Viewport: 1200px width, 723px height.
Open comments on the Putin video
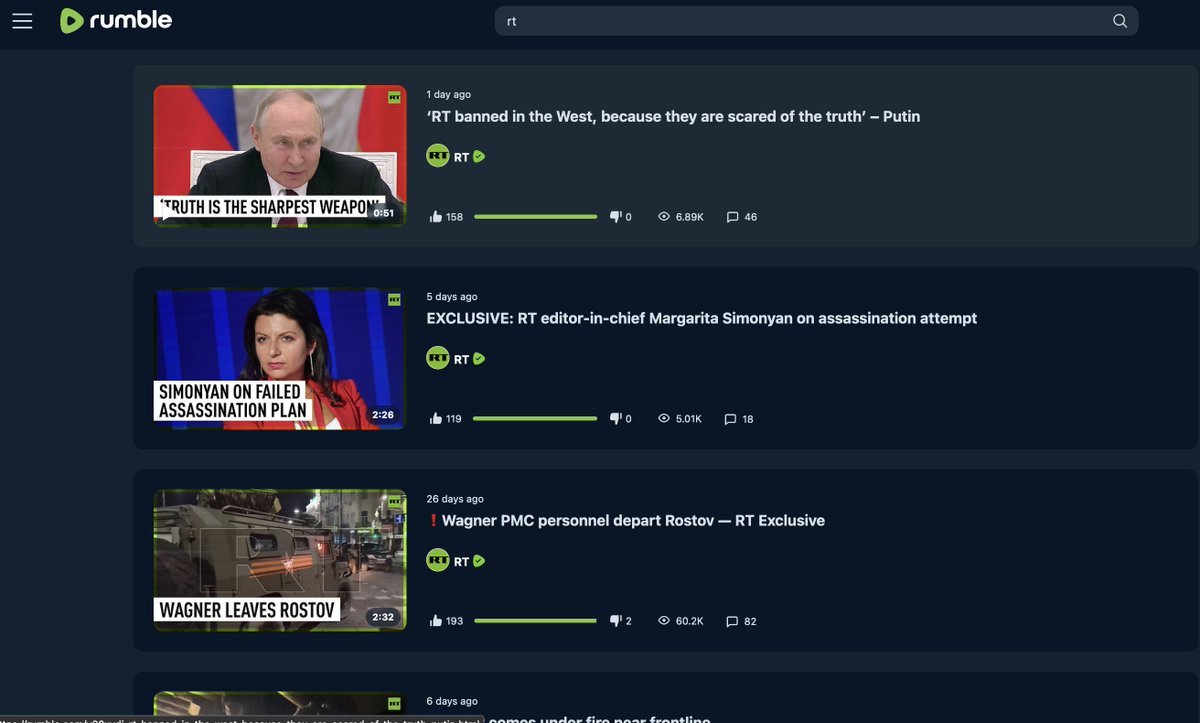pos(741,217)
